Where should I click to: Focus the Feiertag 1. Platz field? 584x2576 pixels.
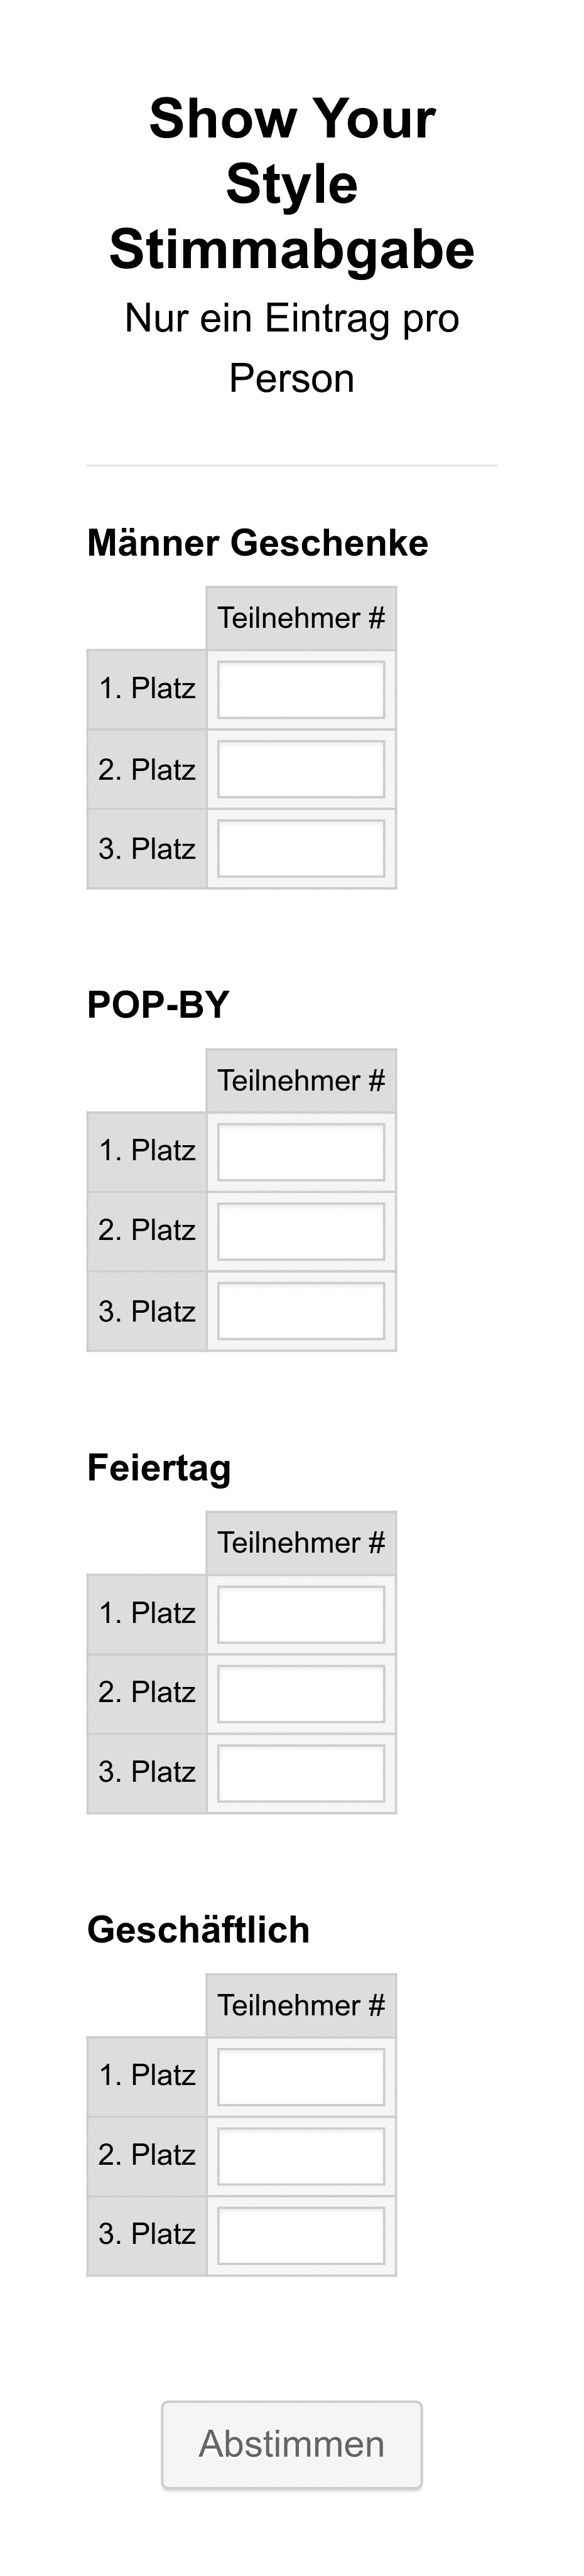[301, 1614]
